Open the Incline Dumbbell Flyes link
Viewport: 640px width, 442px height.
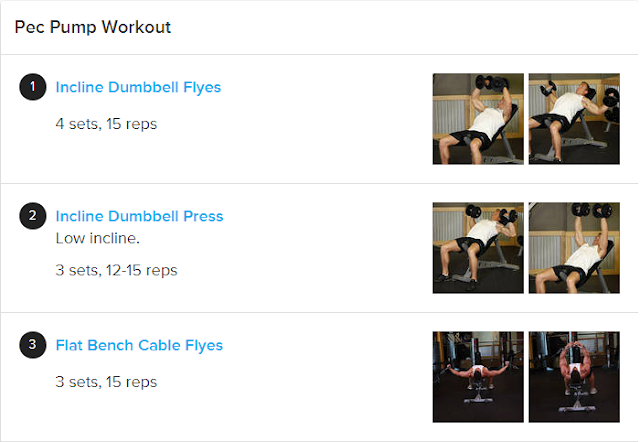138,87
